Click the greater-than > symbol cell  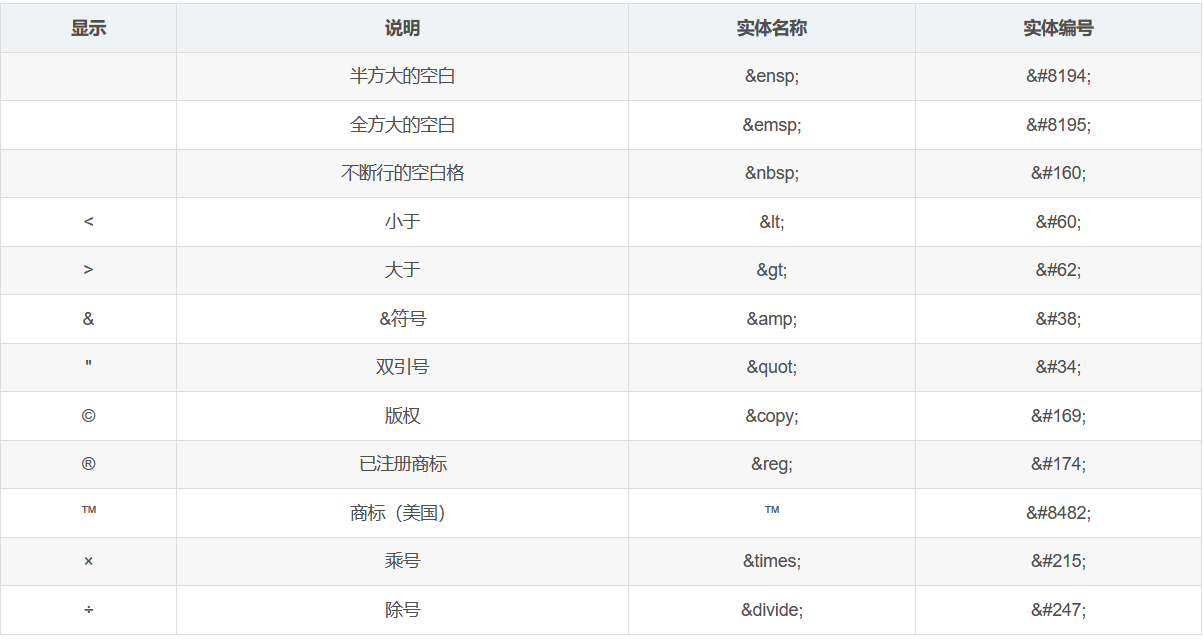tap(88, 270)
